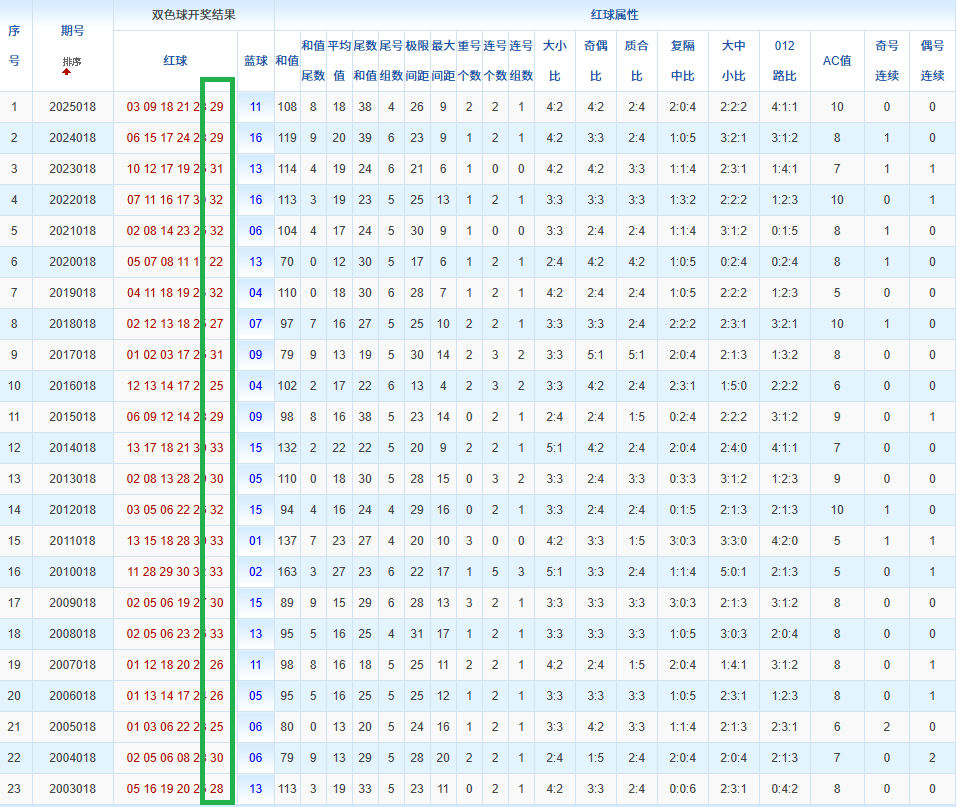Select the 蓝球 column header
Viewport: 956px width, 807px height.
(x=256, y=61)
